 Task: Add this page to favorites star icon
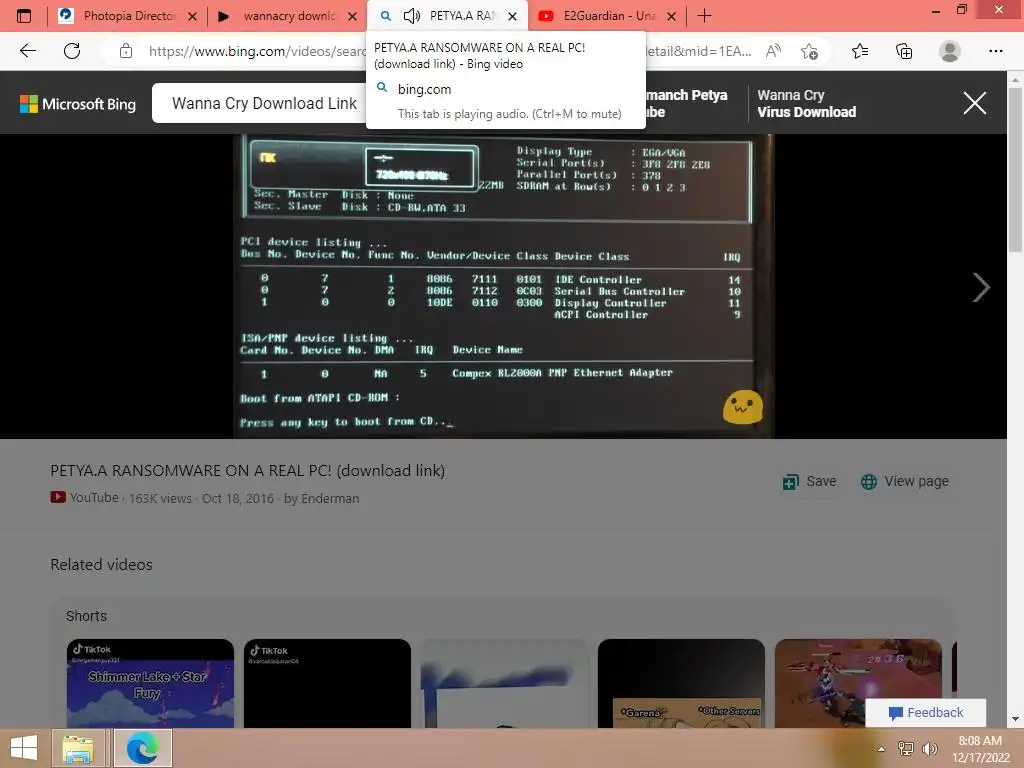(x=810, y=51)
